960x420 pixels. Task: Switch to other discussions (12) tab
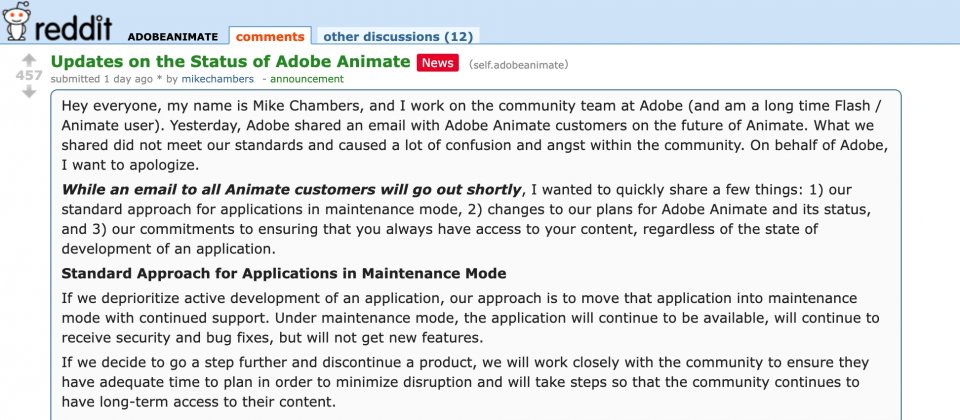[397, 36]
